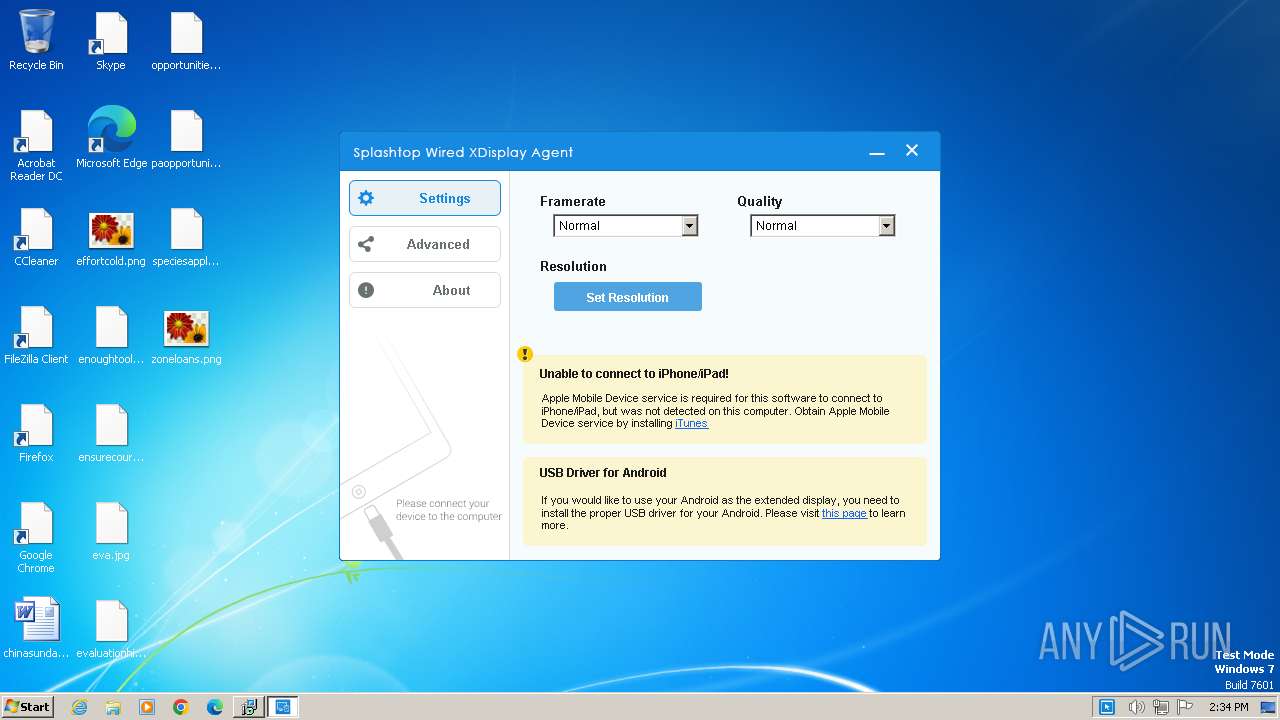1280x720 pixels.
Task: Minimize the Splashtop Wired XDisplay Agent window
Action: pyautogui.click(x=877, y=152)
